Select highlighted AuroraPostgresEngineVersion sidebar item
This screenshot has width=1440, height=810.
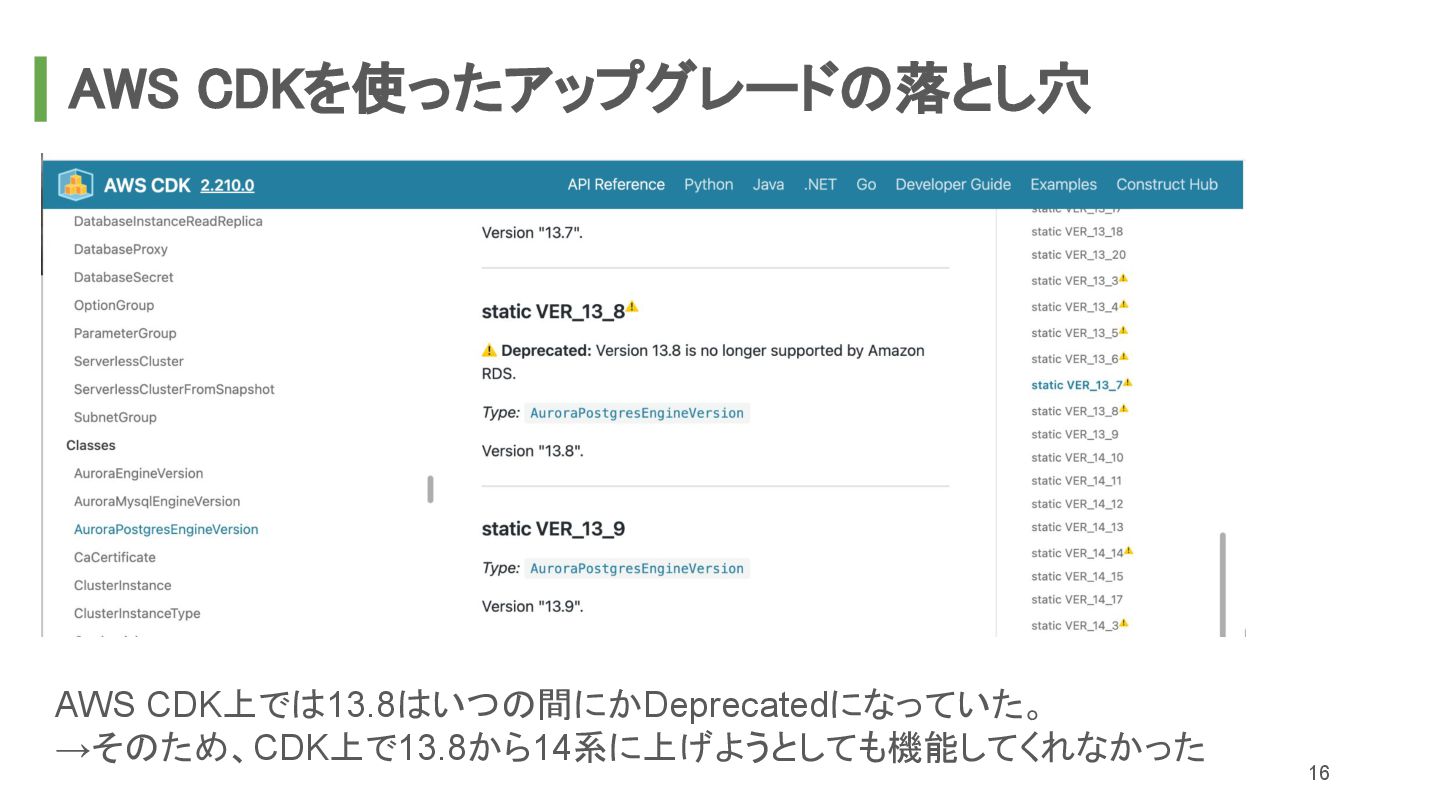point(166,529)
